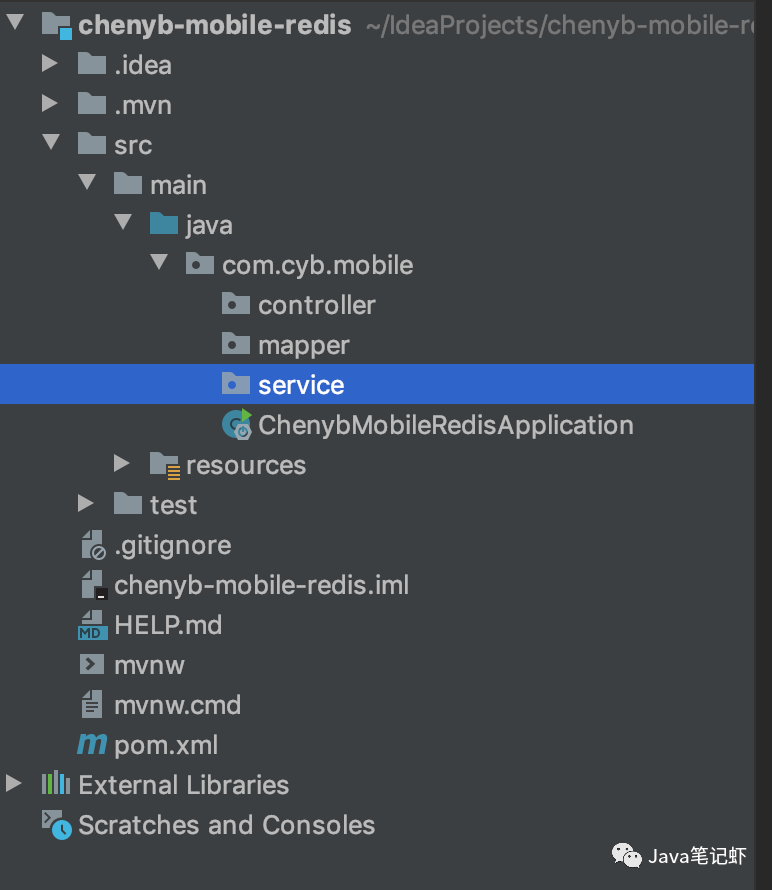Click the Markdown icon next to HELP.md
The height and width of the screenshot is (890, 772).
coord(91,624)
